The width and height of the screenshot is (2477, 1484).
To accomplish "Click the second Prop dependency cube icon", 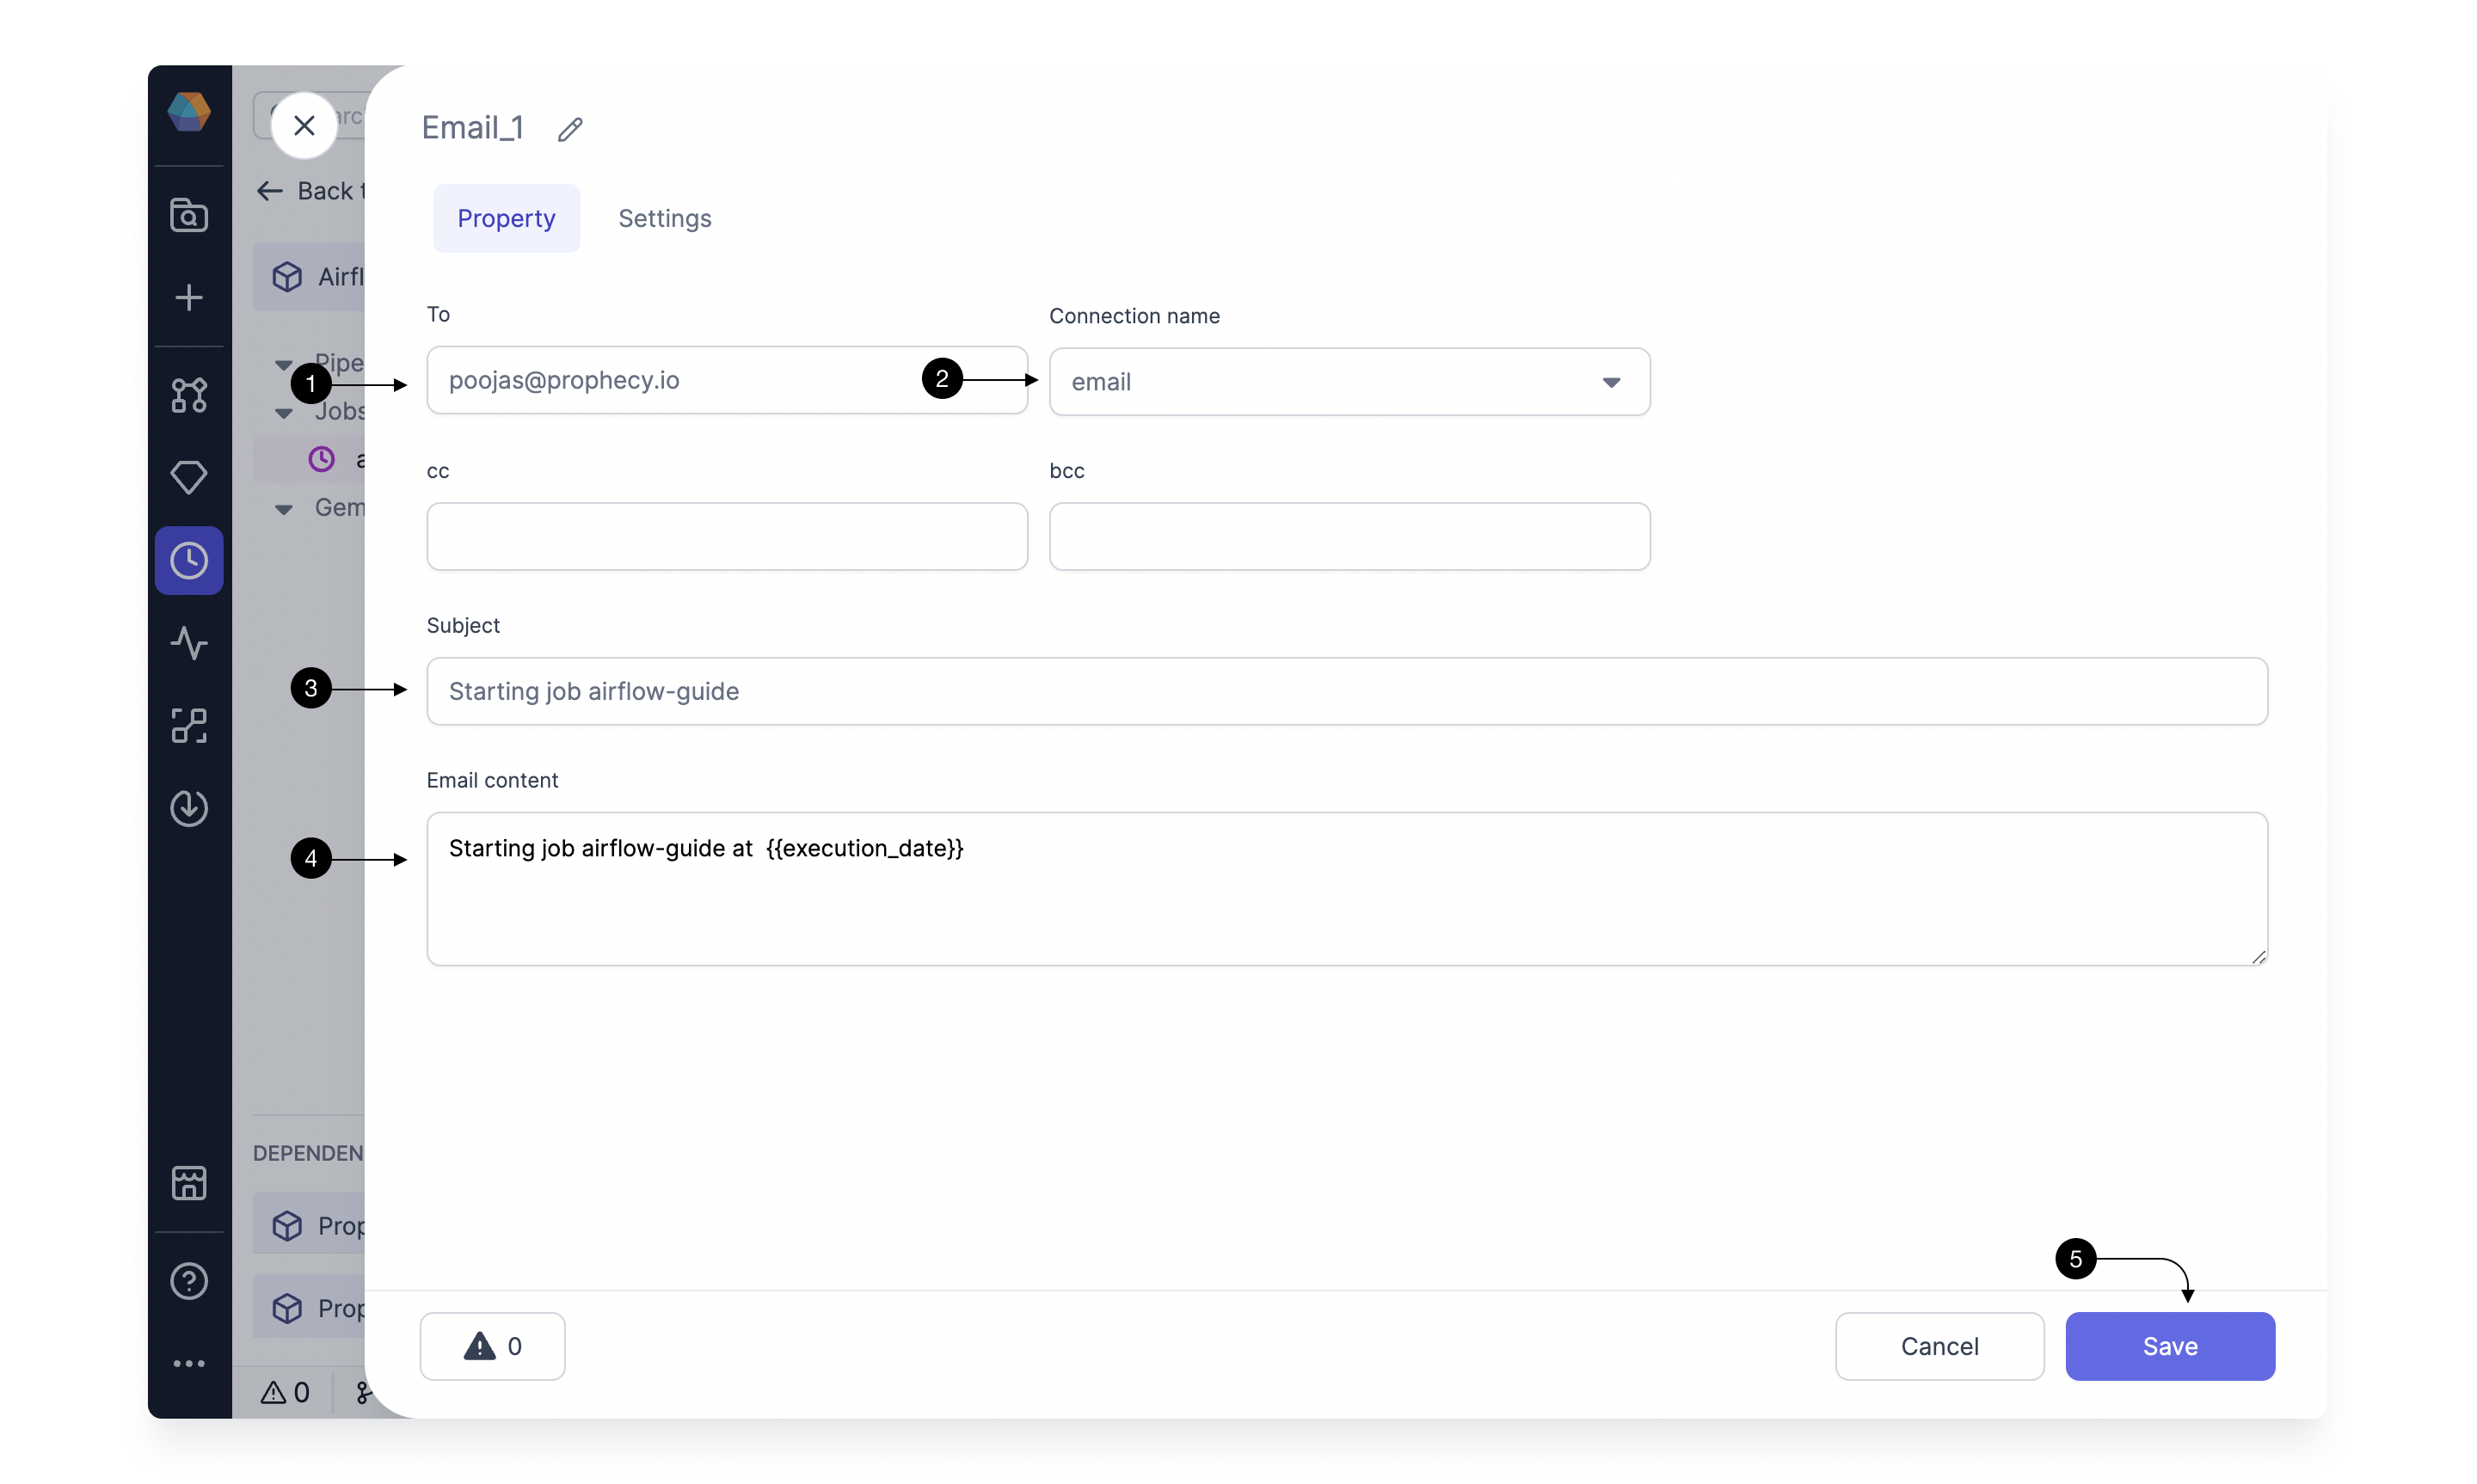I will [x=287, y=1308].
